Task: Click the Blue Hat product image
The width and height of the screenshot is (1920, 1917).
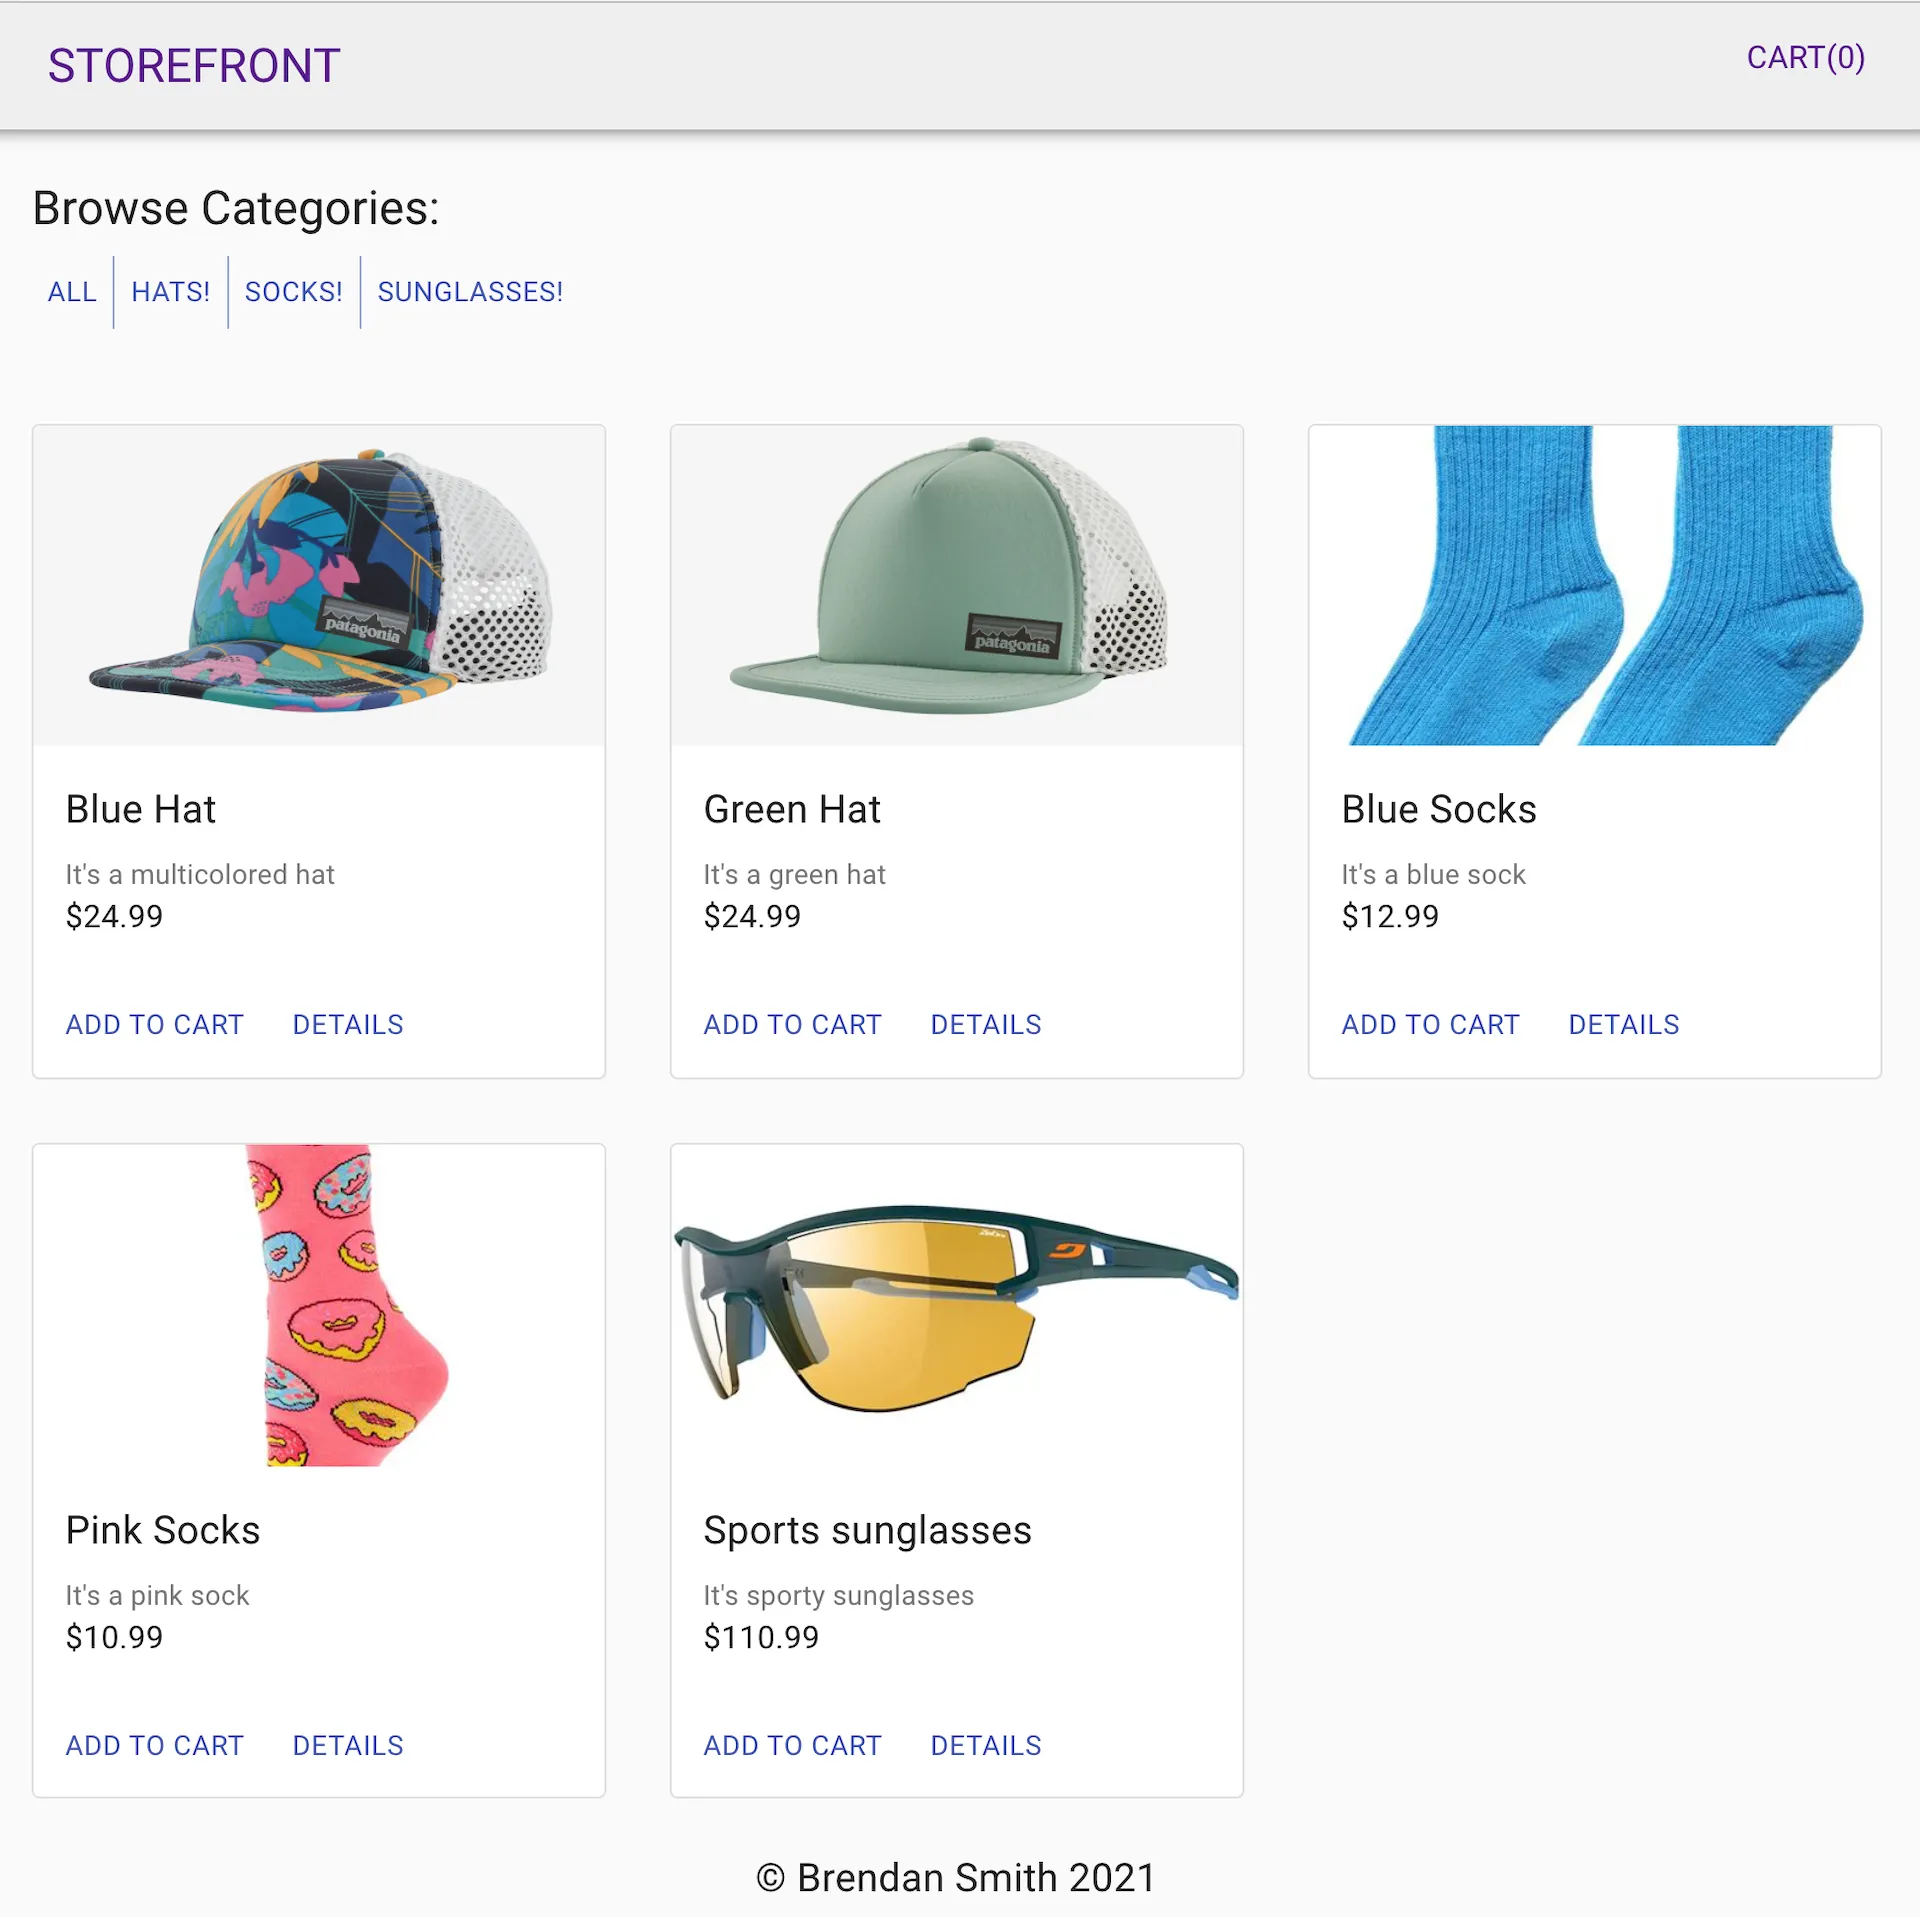Action: [318, 587]
